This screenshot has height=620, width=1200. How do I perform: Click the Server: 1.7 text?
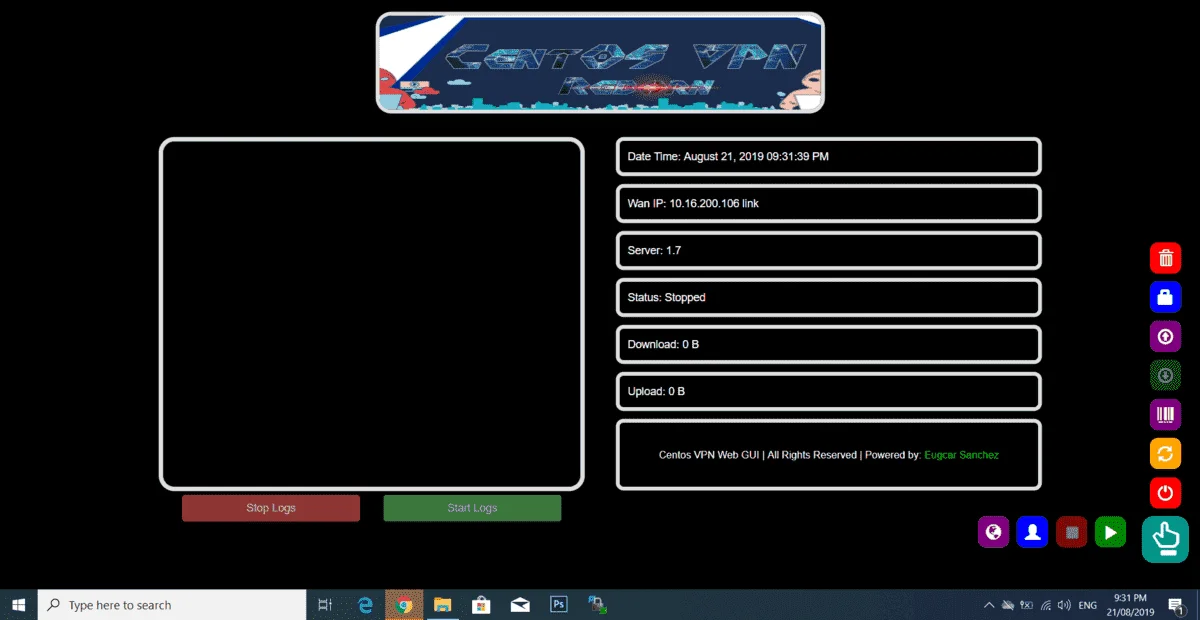click(x=654, y=251)
